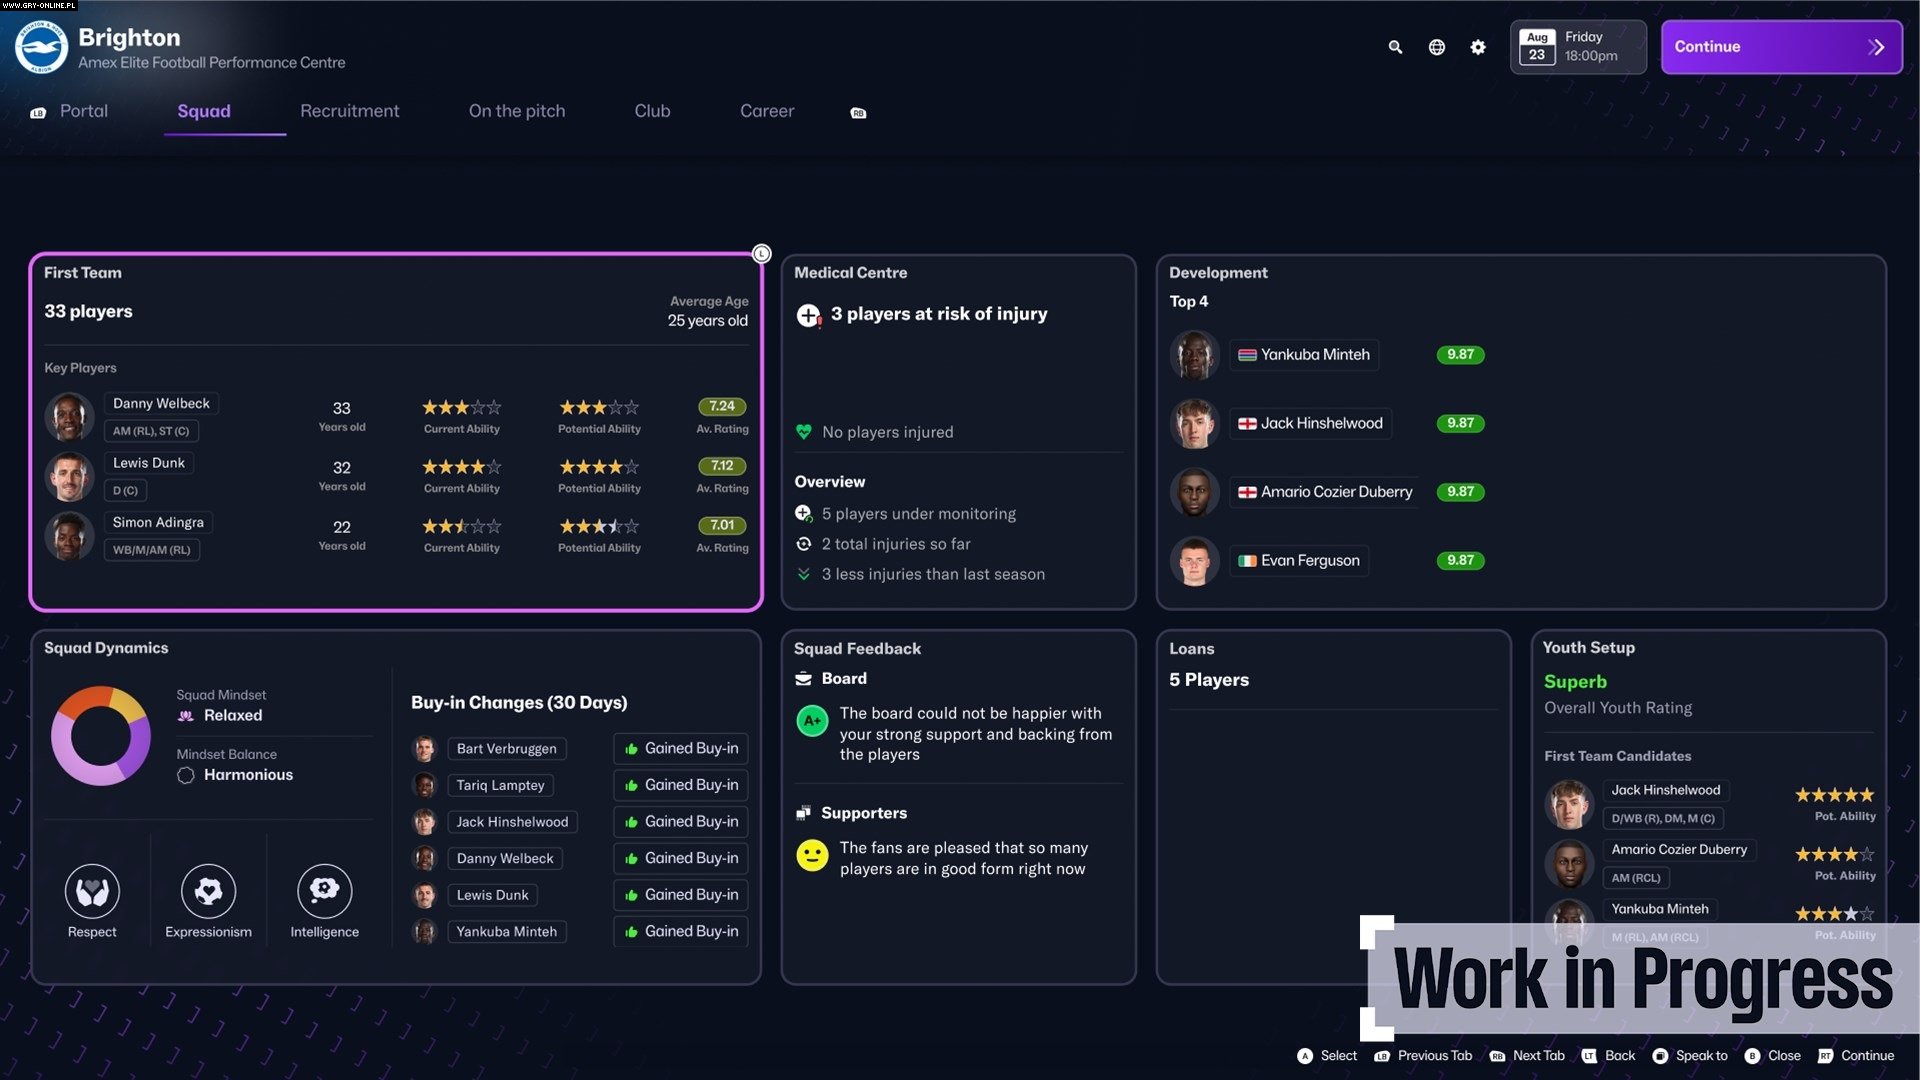Click Jack Hinshelwood's potential ability stars
This screenshot has height=1080, width=1920.
point(1835,794)
